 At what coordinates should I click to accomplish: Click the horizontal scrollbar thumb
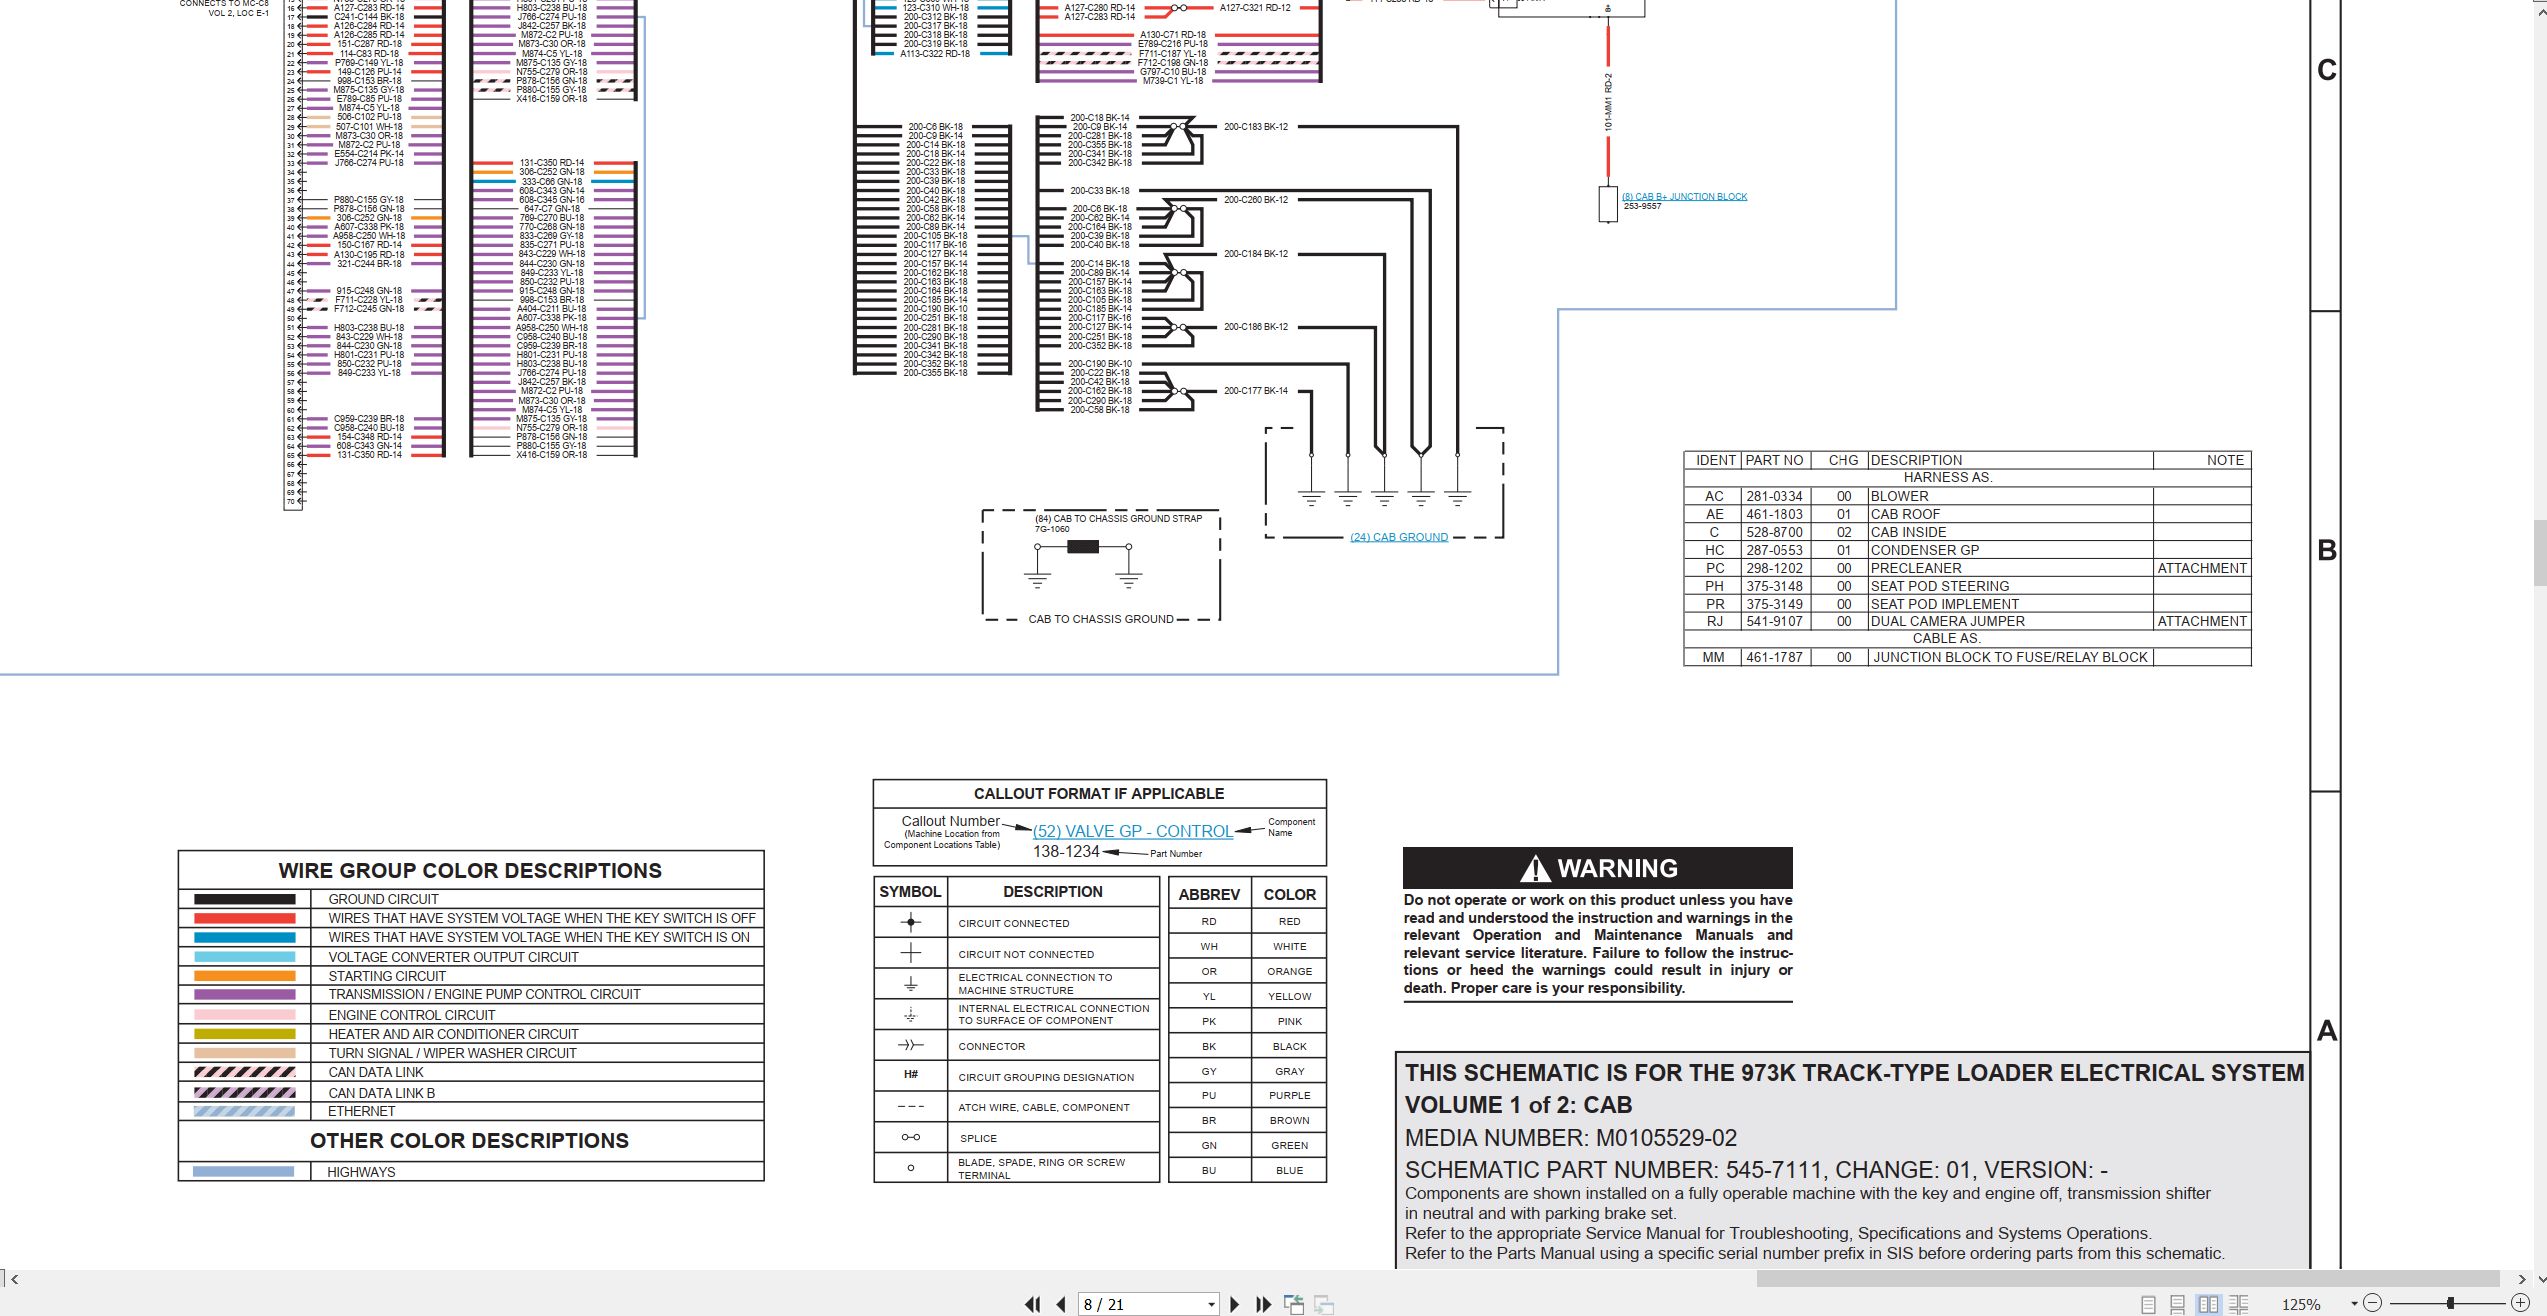click(x=2128, y=1278)
